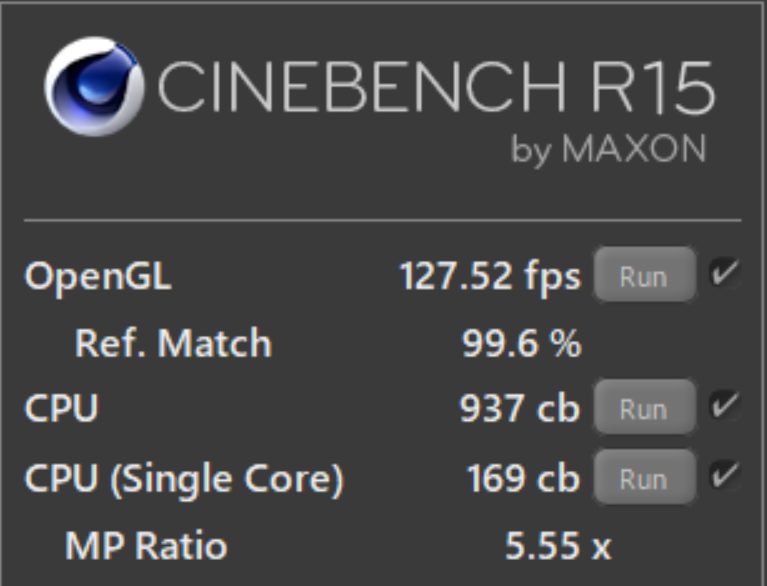The image size is (767, 586).
Task: Run the OpenGL benchmark
Action: point(643,276)
